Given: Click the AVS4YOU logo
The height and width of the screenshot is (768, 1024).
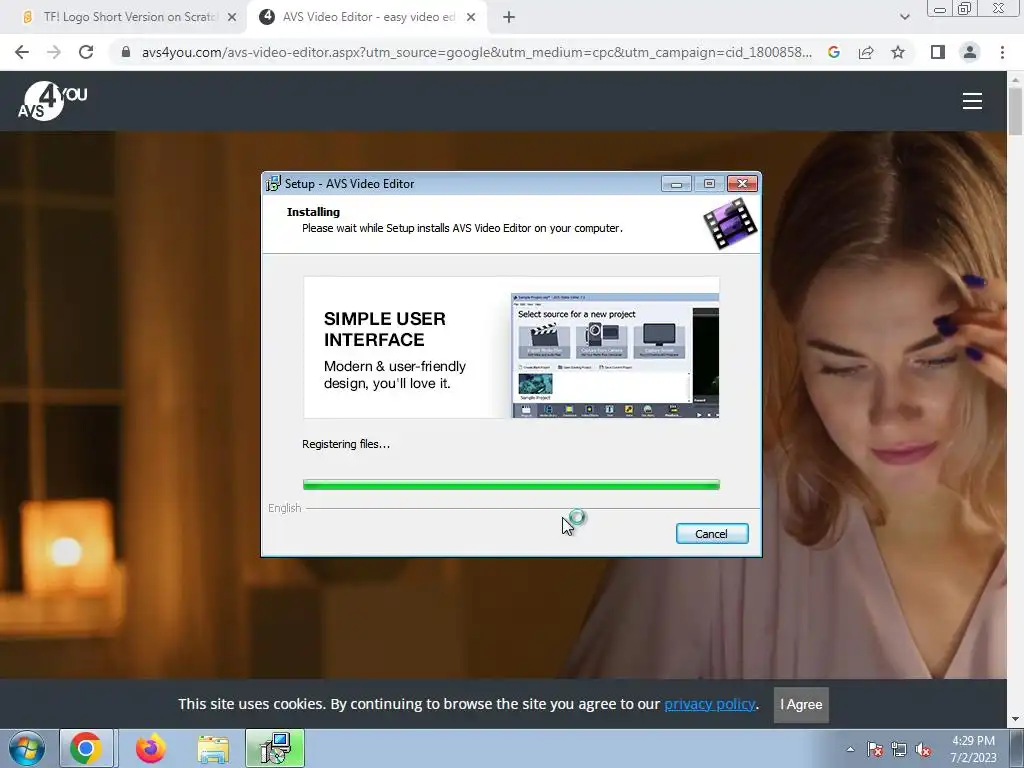Looking at the screenshot, I should point(52,101).
